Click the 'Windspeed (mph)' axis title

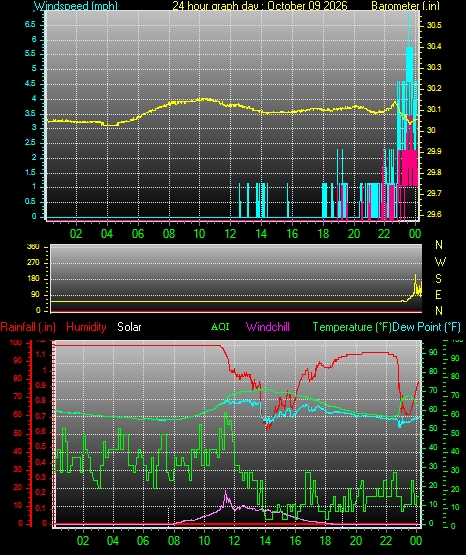pos(76,6)
